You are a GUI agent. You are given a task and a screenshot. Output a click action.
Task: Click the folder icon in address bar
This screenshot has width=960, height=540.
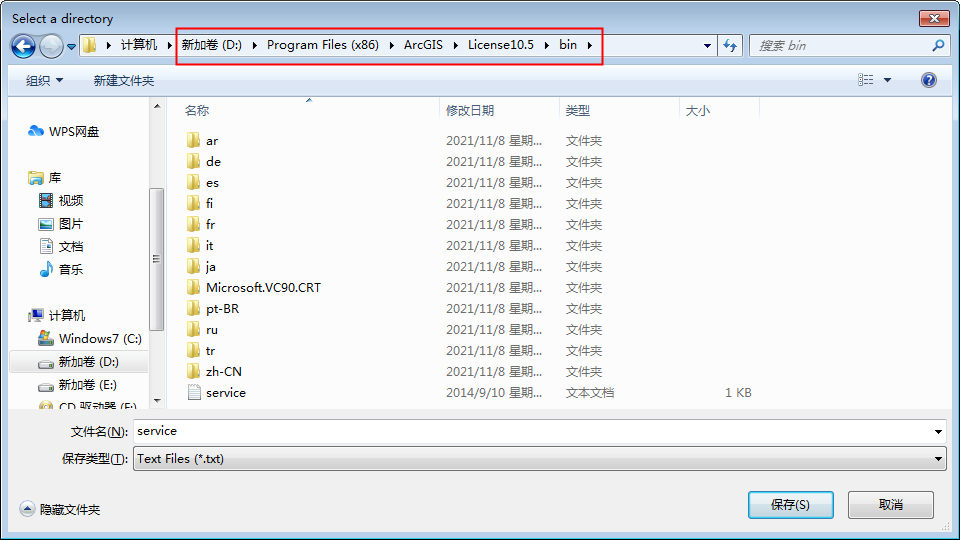click(x=90, y=45)
